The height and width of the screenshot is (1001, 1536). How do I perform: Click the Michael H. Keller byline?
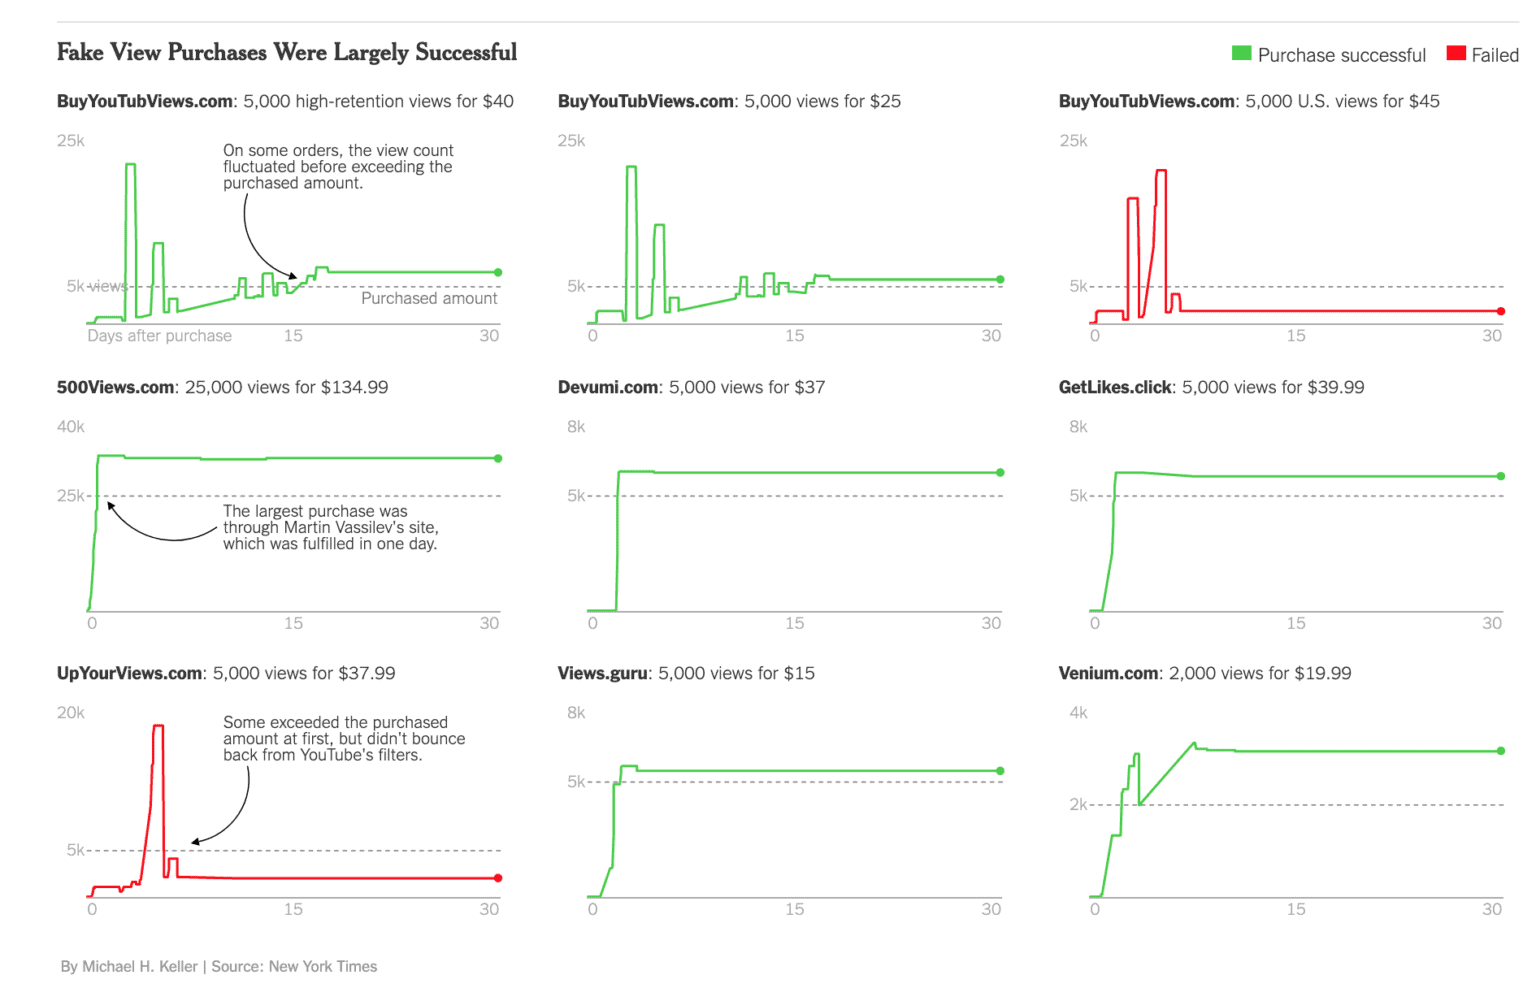pos(140,966)
